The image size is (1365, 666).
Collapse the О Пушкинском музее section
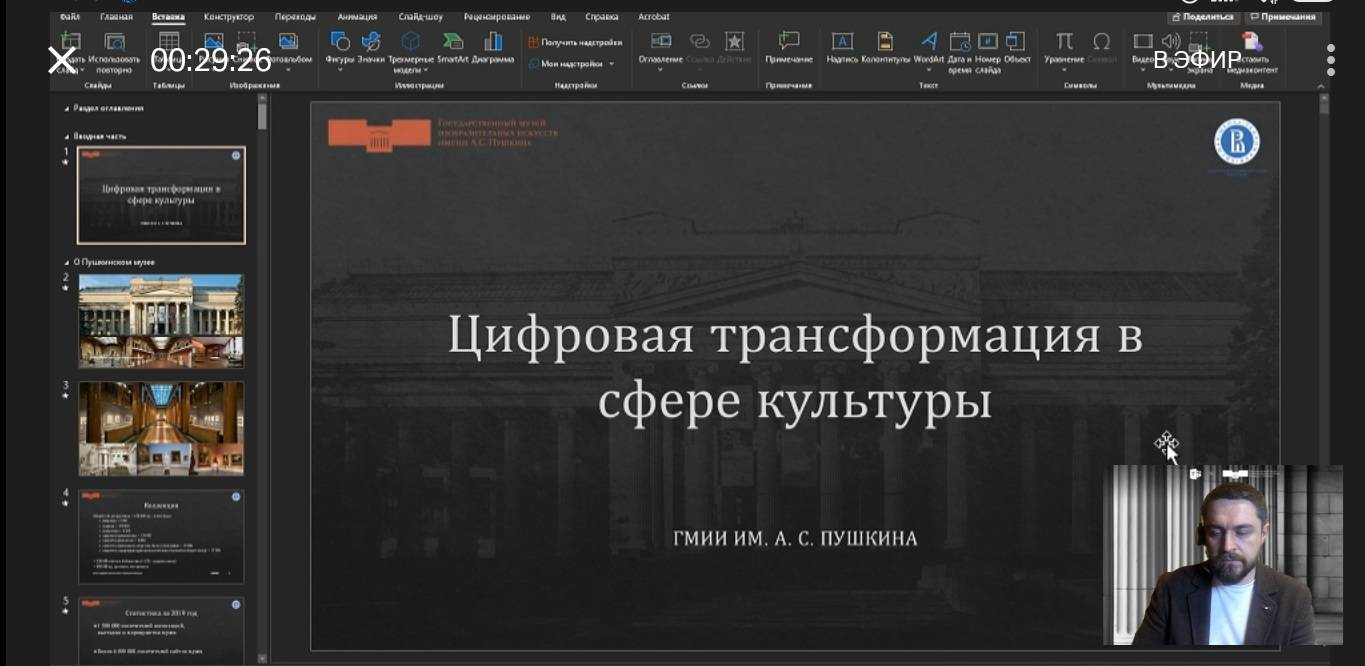(67, 262)
